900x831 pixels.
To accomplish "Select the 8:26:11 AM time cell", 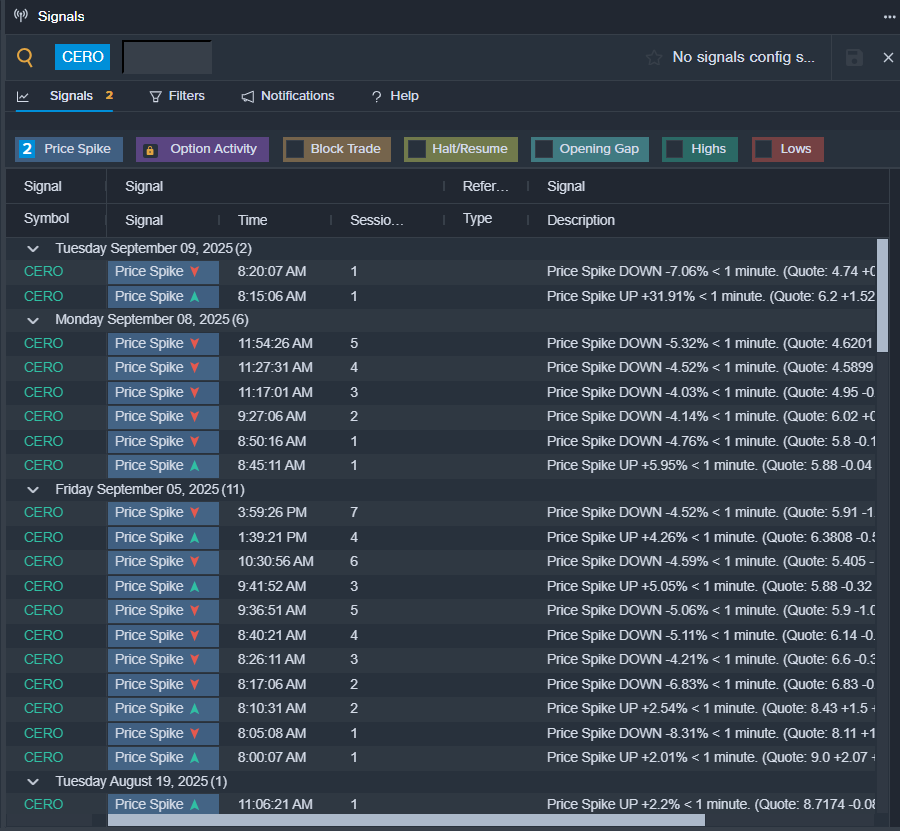I will [x=271, y=659].
